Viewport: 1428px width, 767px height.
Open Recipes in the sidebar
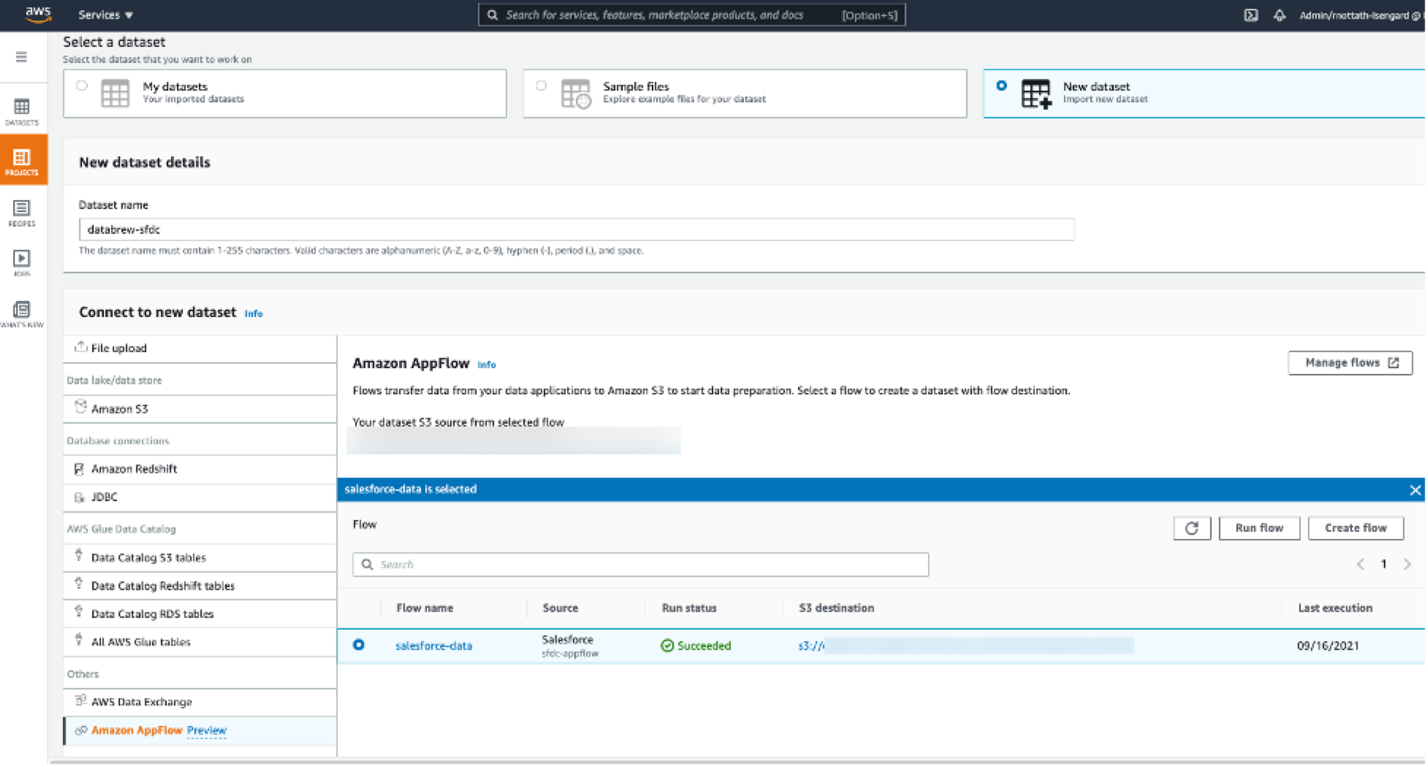pos(22,213)
